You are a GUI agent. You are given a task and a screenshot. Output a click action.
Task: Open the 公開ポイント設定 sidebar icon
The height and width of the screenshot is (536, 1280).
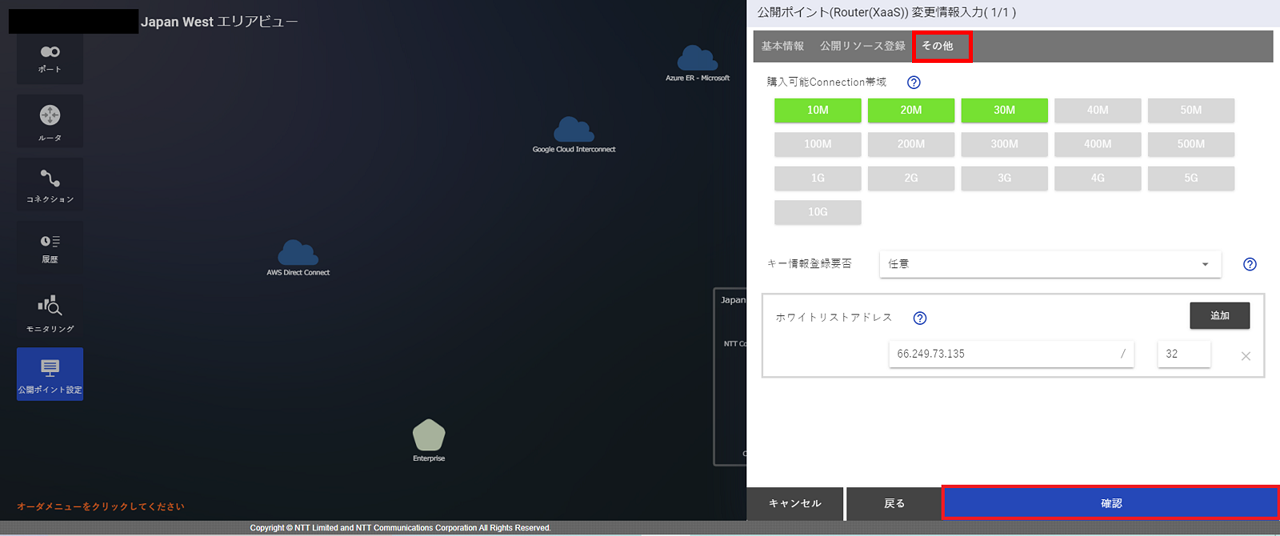pos(50,374)
